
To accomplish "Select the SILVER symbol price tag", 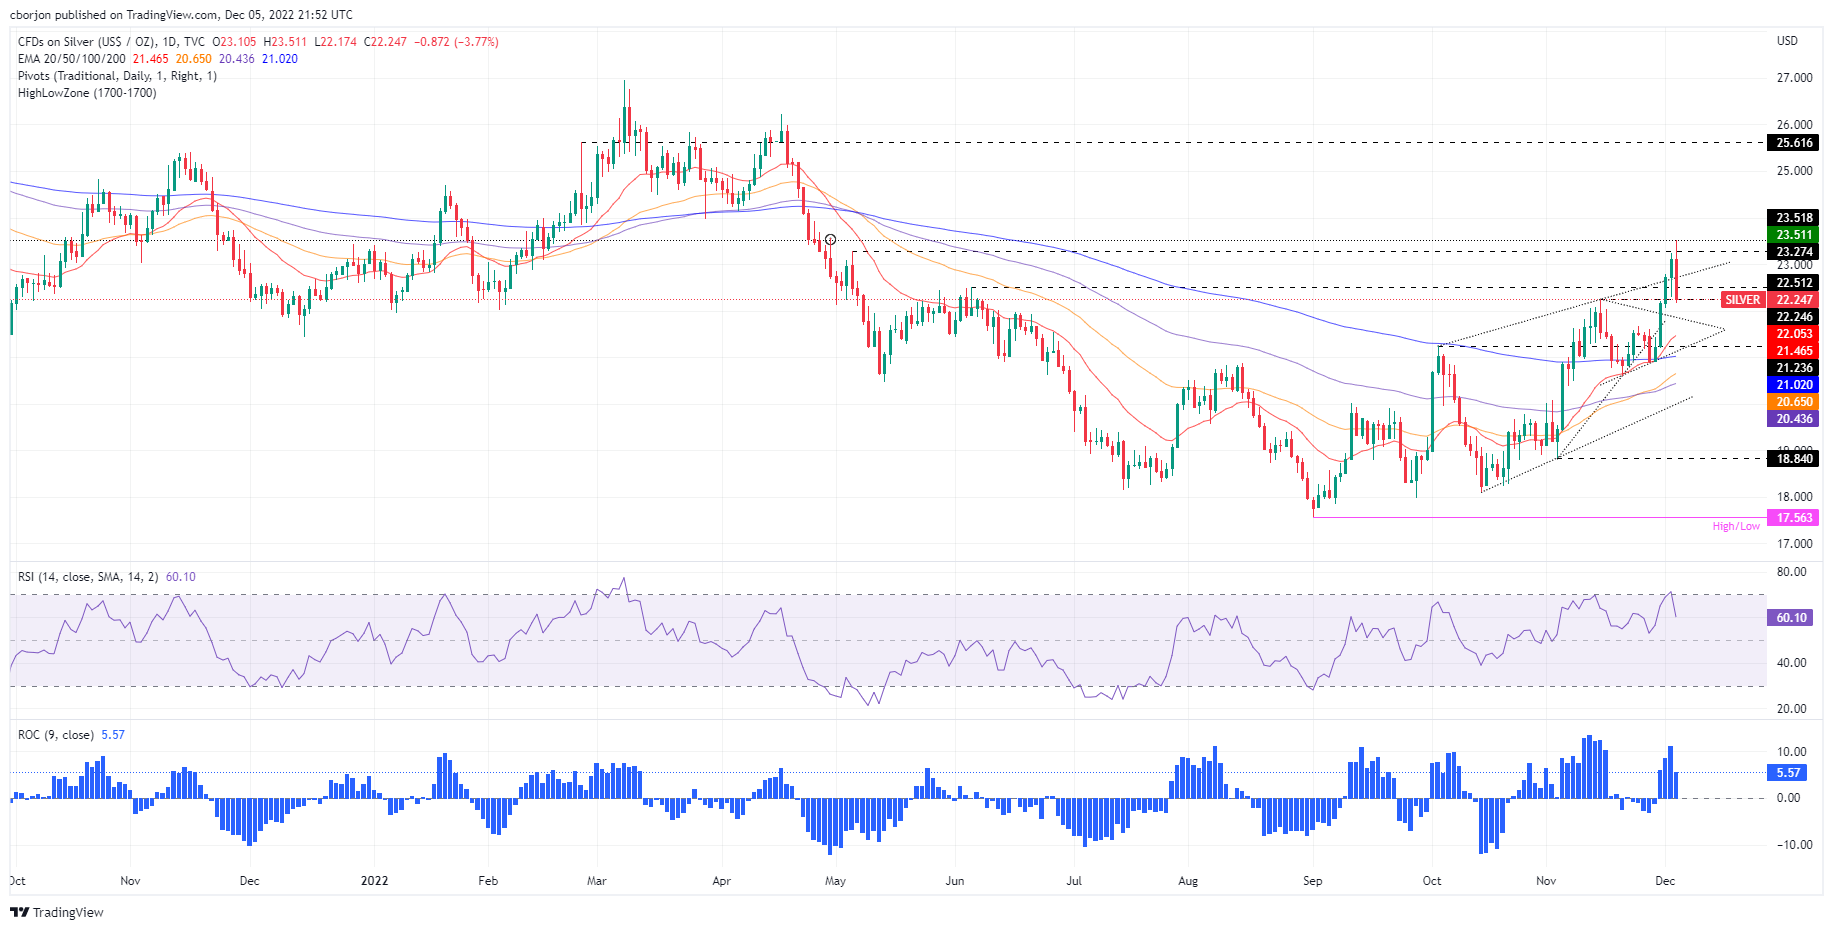I will pos(1743,300).
